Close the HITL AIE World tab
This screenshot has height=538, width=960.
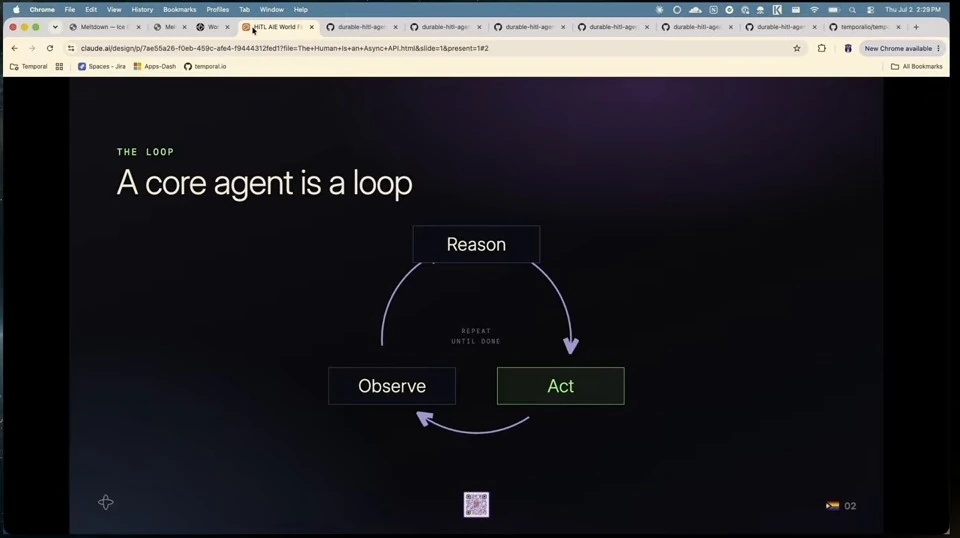(312, 27)
